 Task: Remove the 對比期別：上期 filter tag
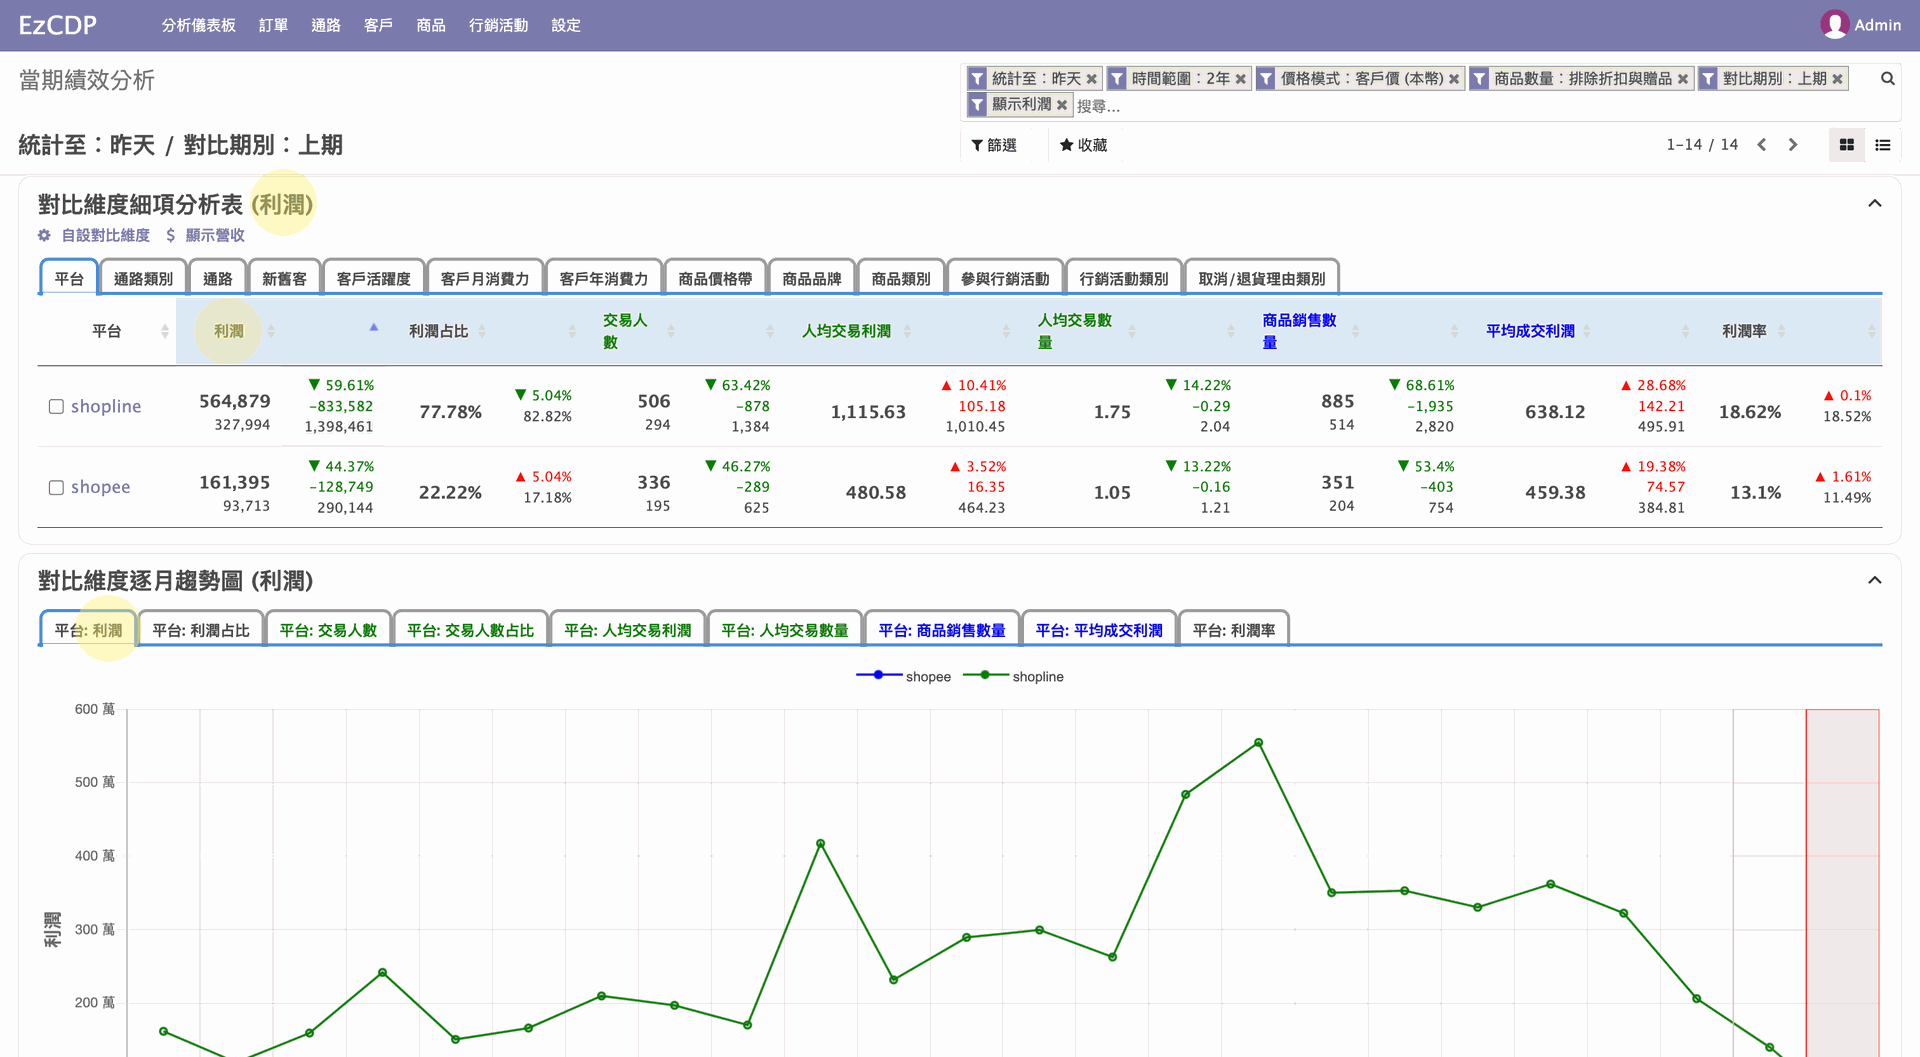1837,79
